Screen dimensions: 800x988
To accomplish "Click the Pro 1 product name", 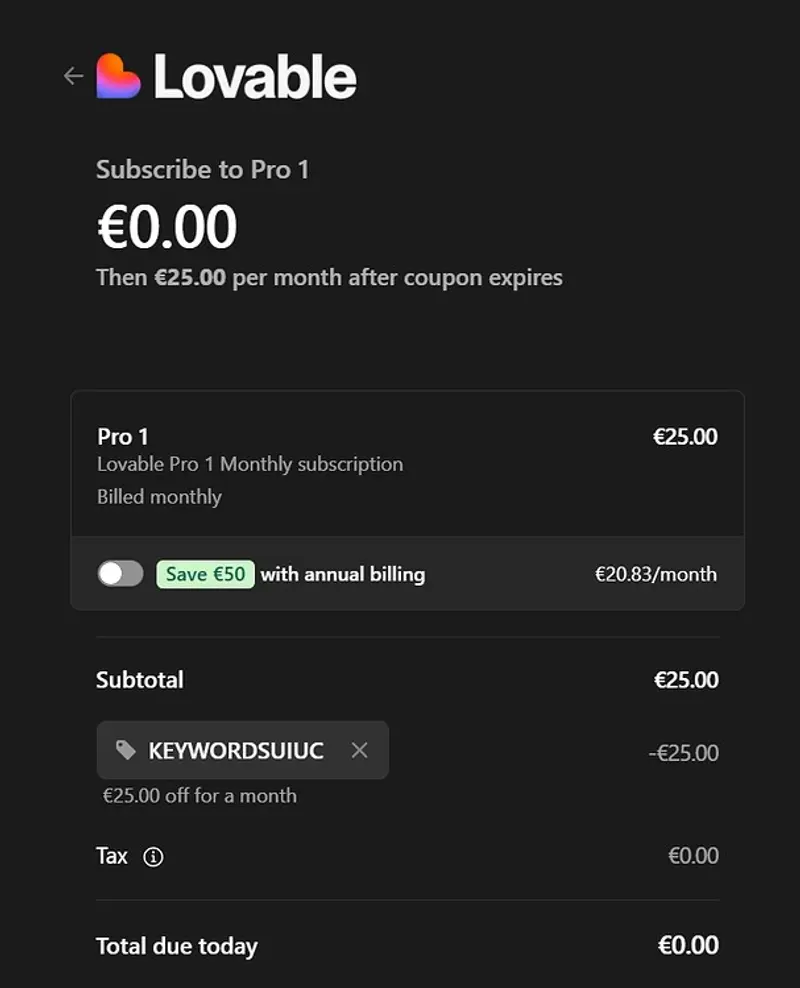I will (123, 437).
